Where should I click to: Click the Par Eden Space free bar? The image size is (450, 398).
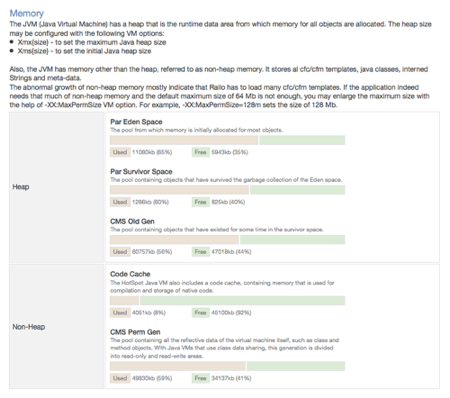[302, 140]
